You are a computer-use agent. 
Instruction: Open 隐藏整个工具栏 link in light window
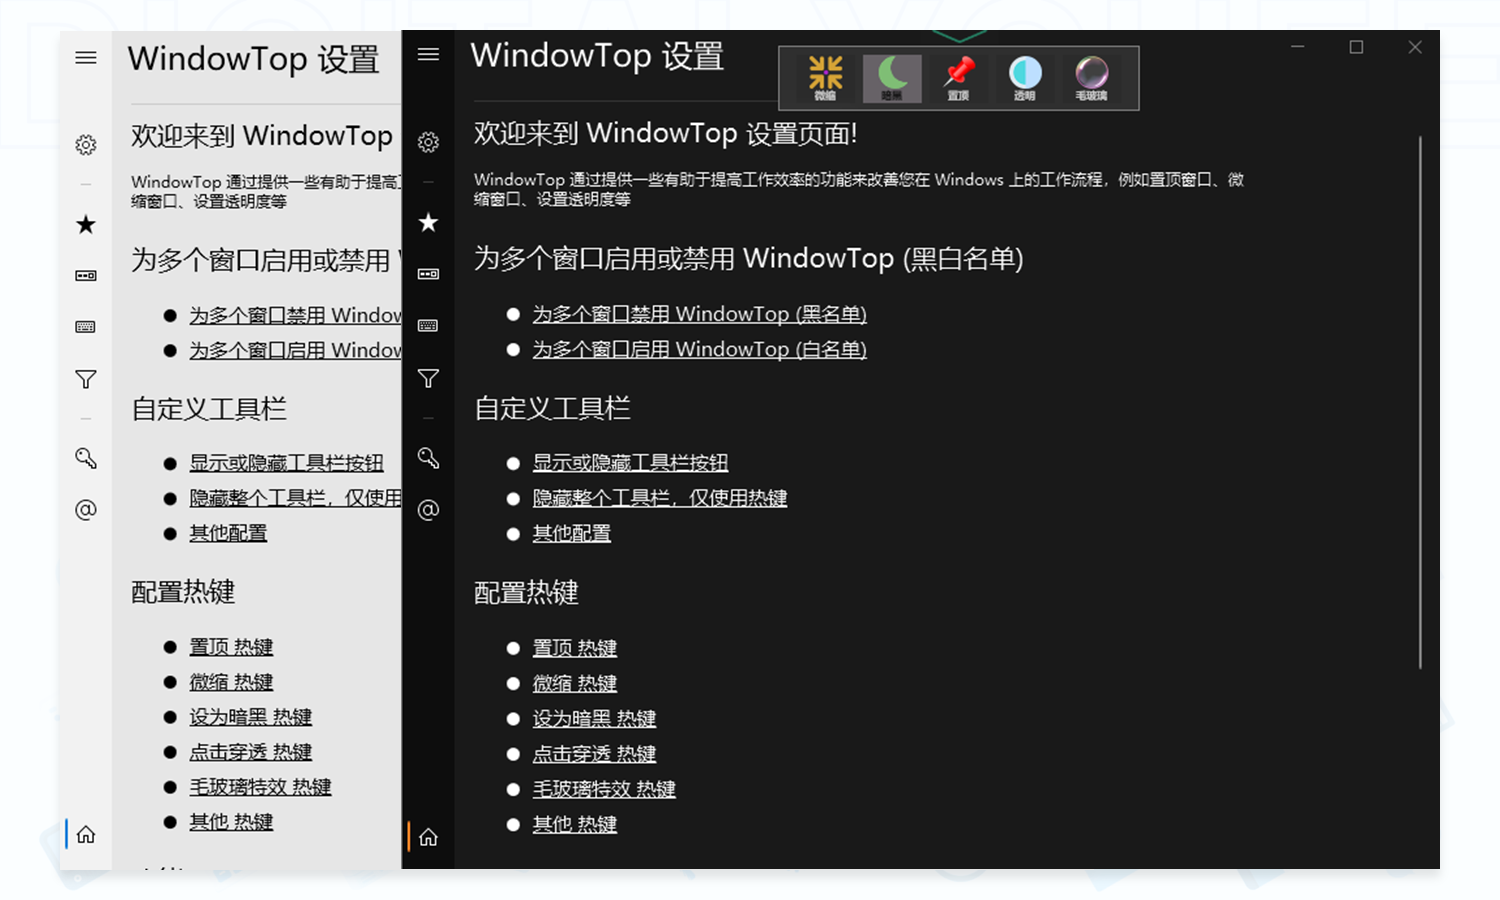295,497
